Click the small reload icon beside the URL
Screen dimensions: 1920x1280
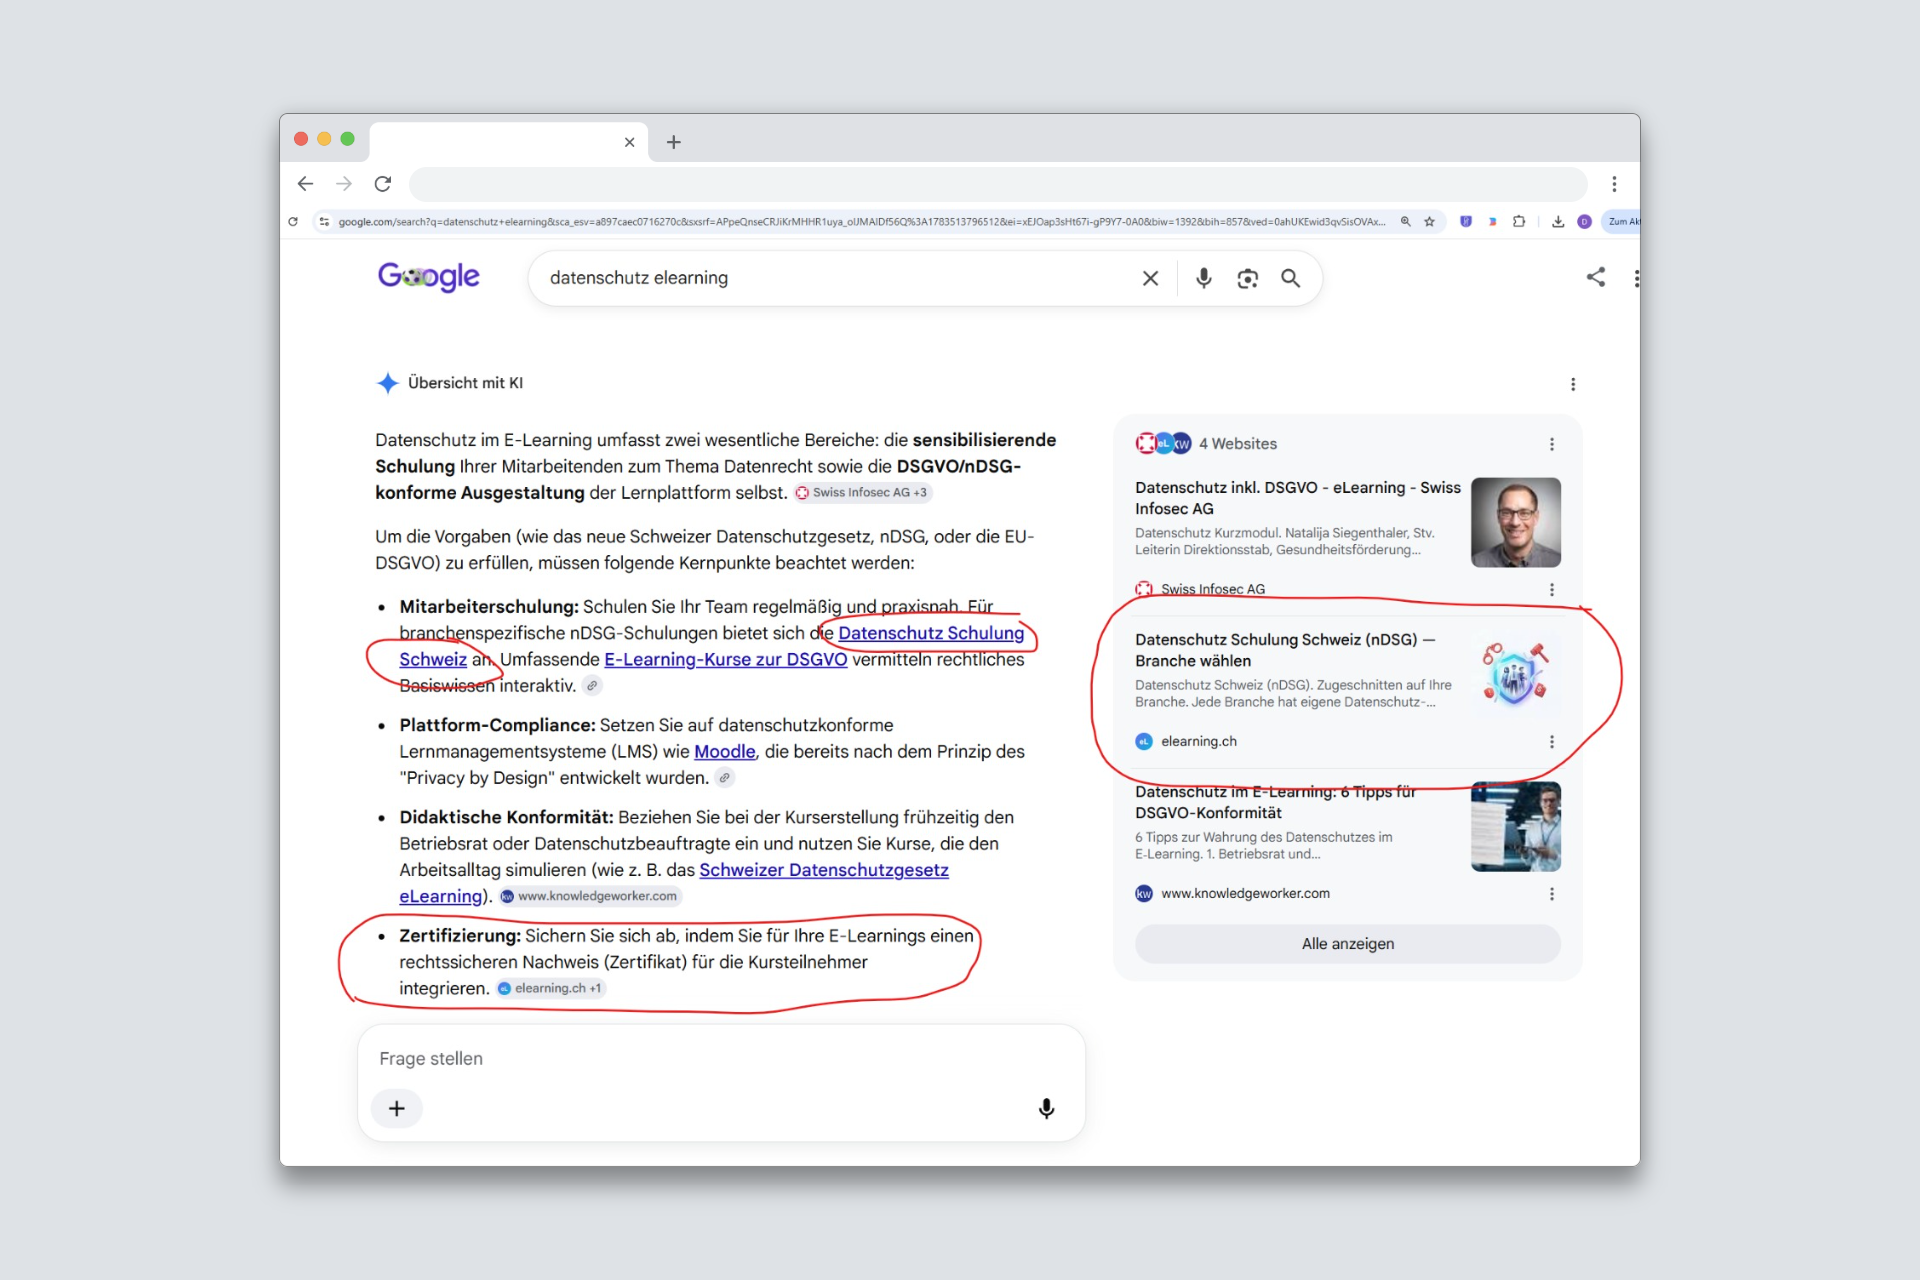click(293, 222)
